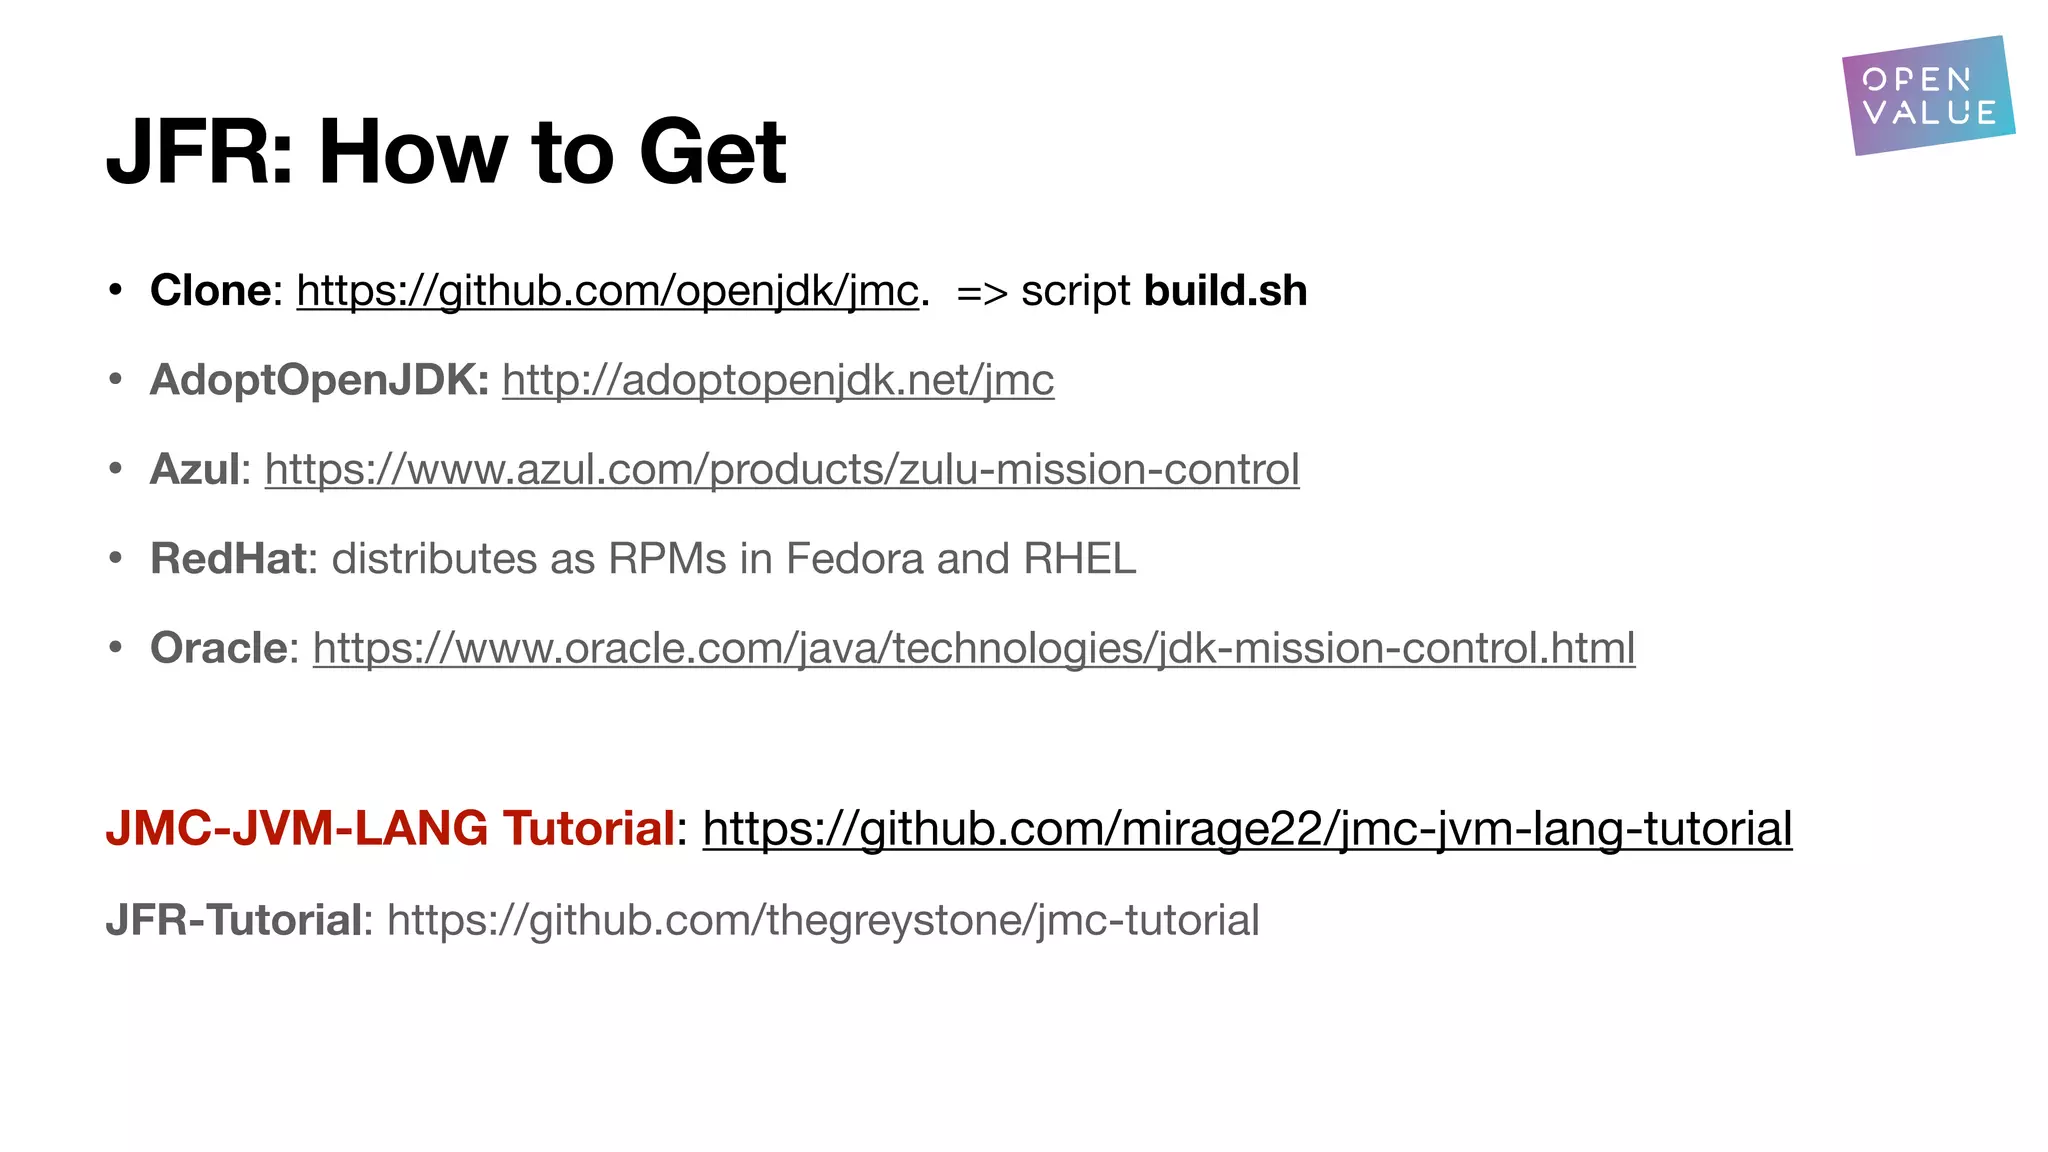This screenshot has height=1152, width=2048.
Task: Click the bold "AdoptOpenJDK:" label
Action: click(319, 380)
